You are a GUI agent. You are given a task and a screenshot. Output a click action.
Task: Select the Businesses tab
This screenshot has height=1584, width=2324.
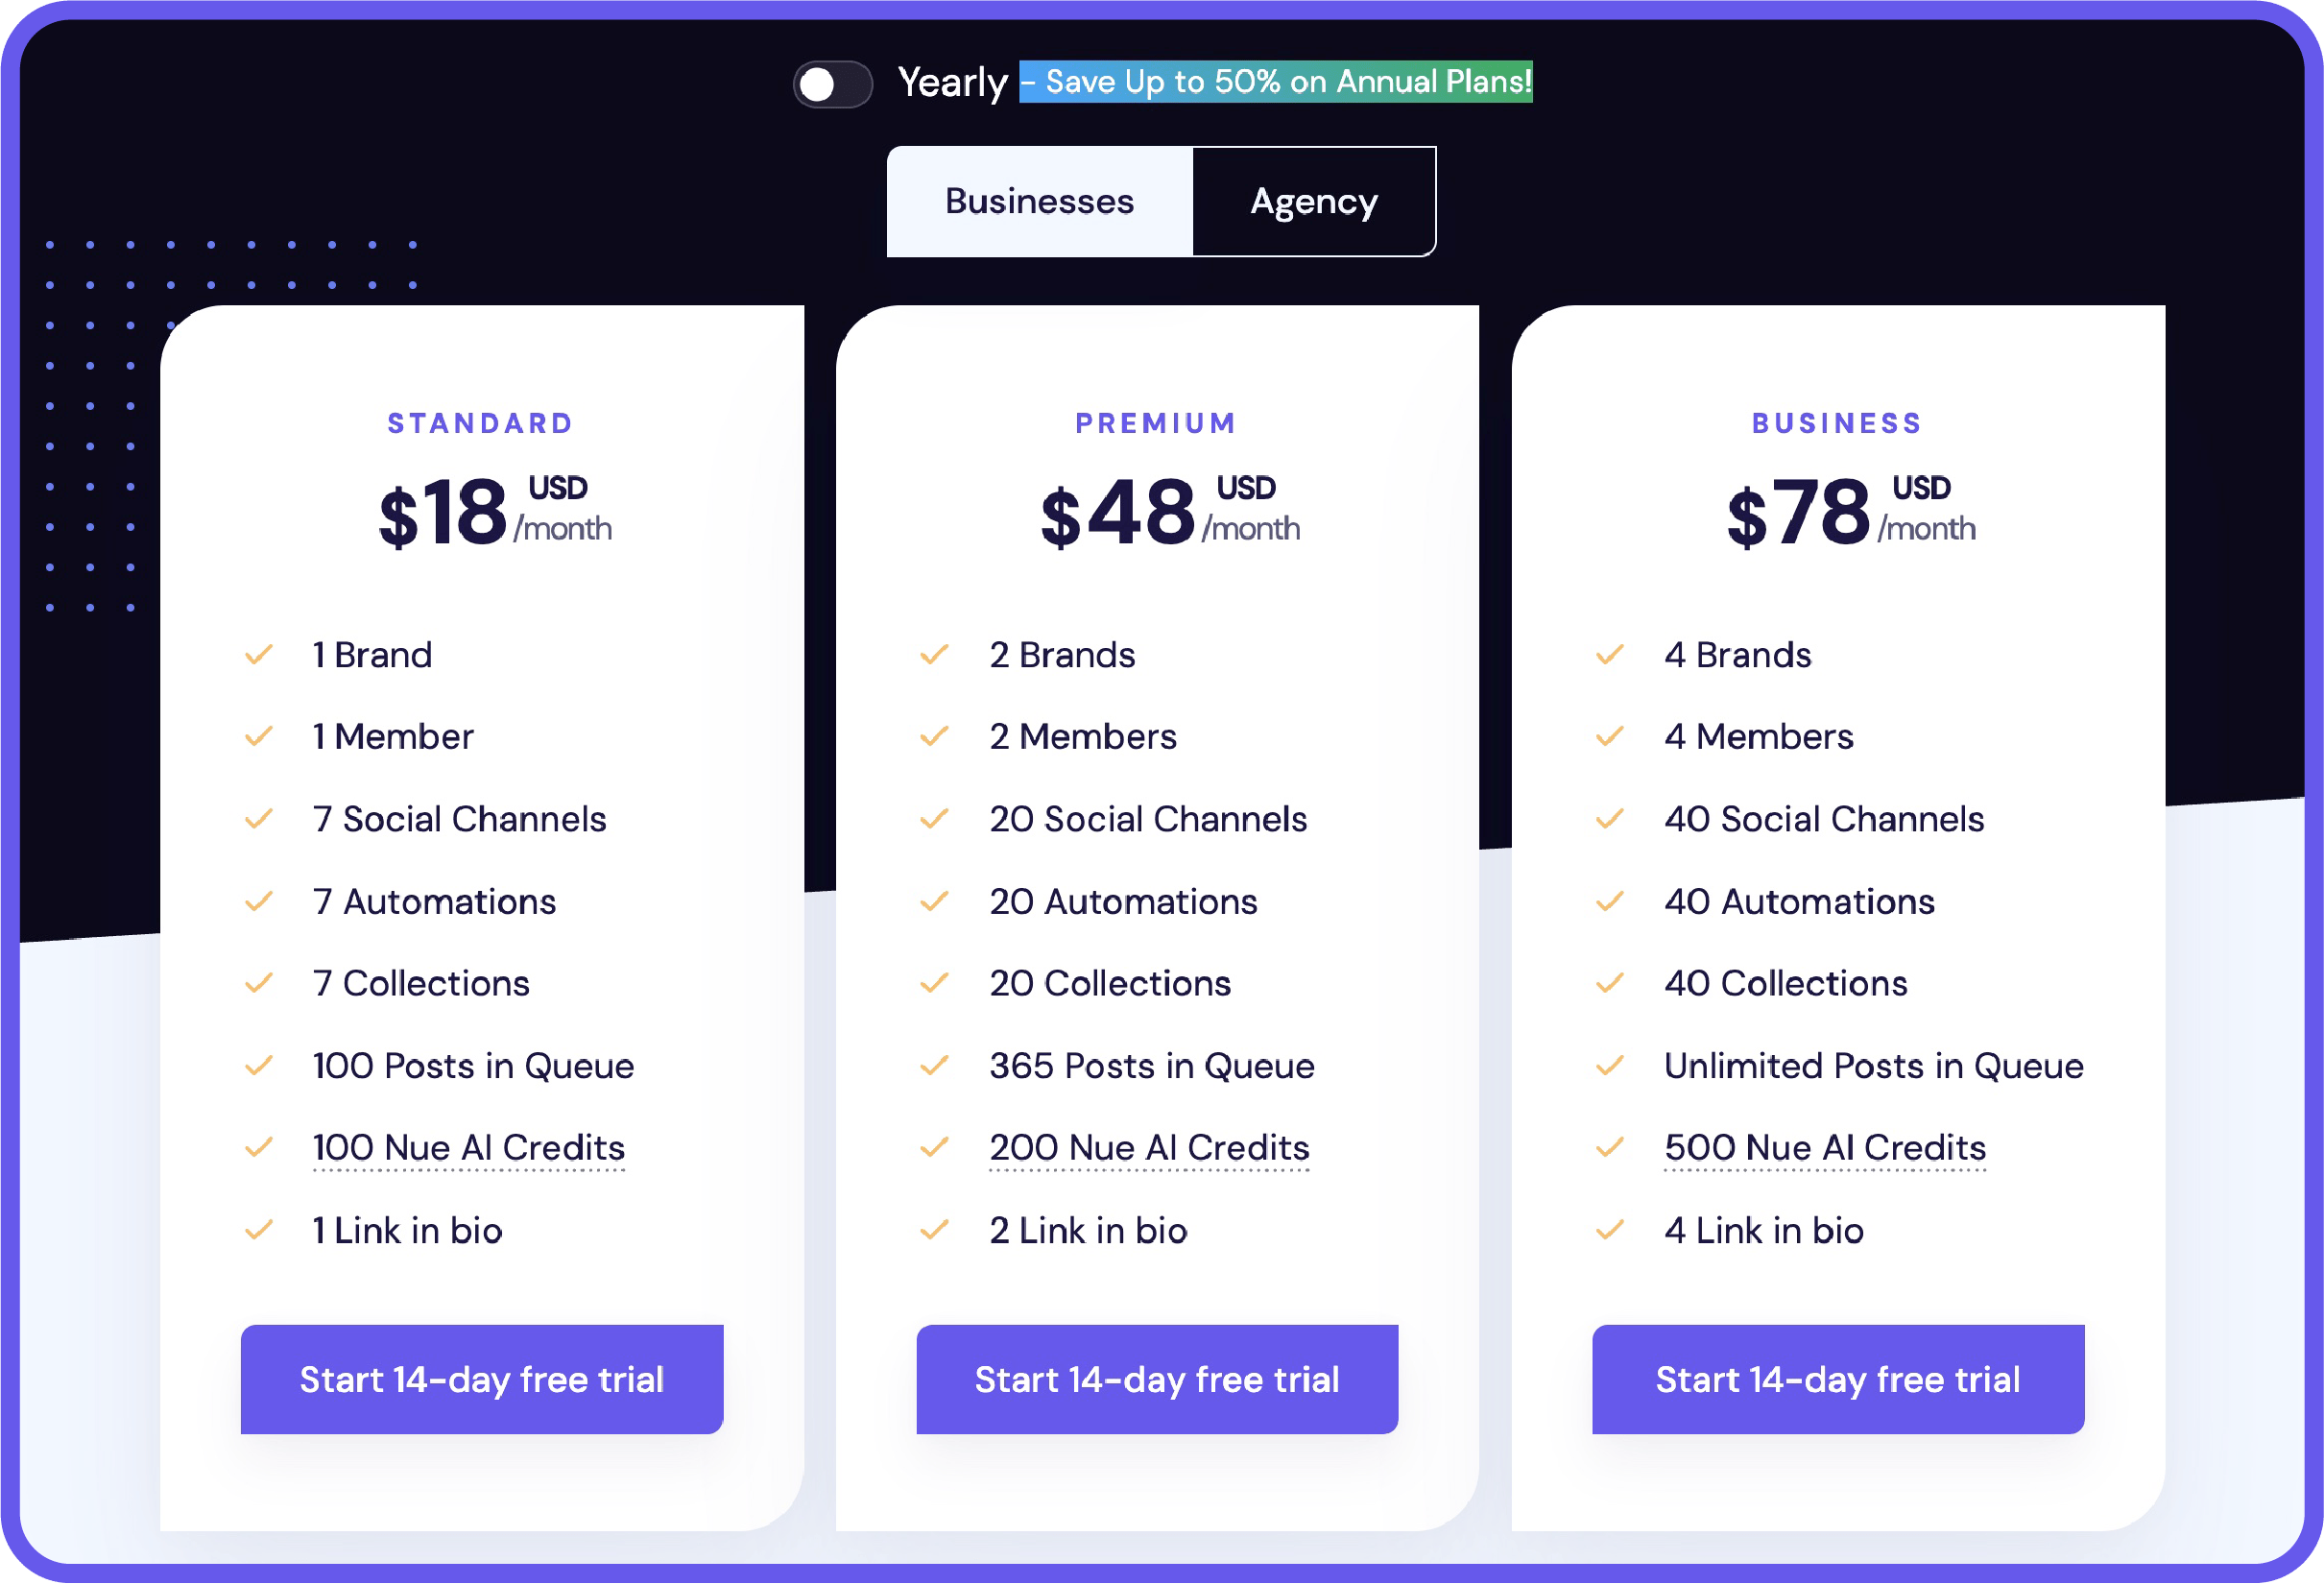click(1039, 202)
